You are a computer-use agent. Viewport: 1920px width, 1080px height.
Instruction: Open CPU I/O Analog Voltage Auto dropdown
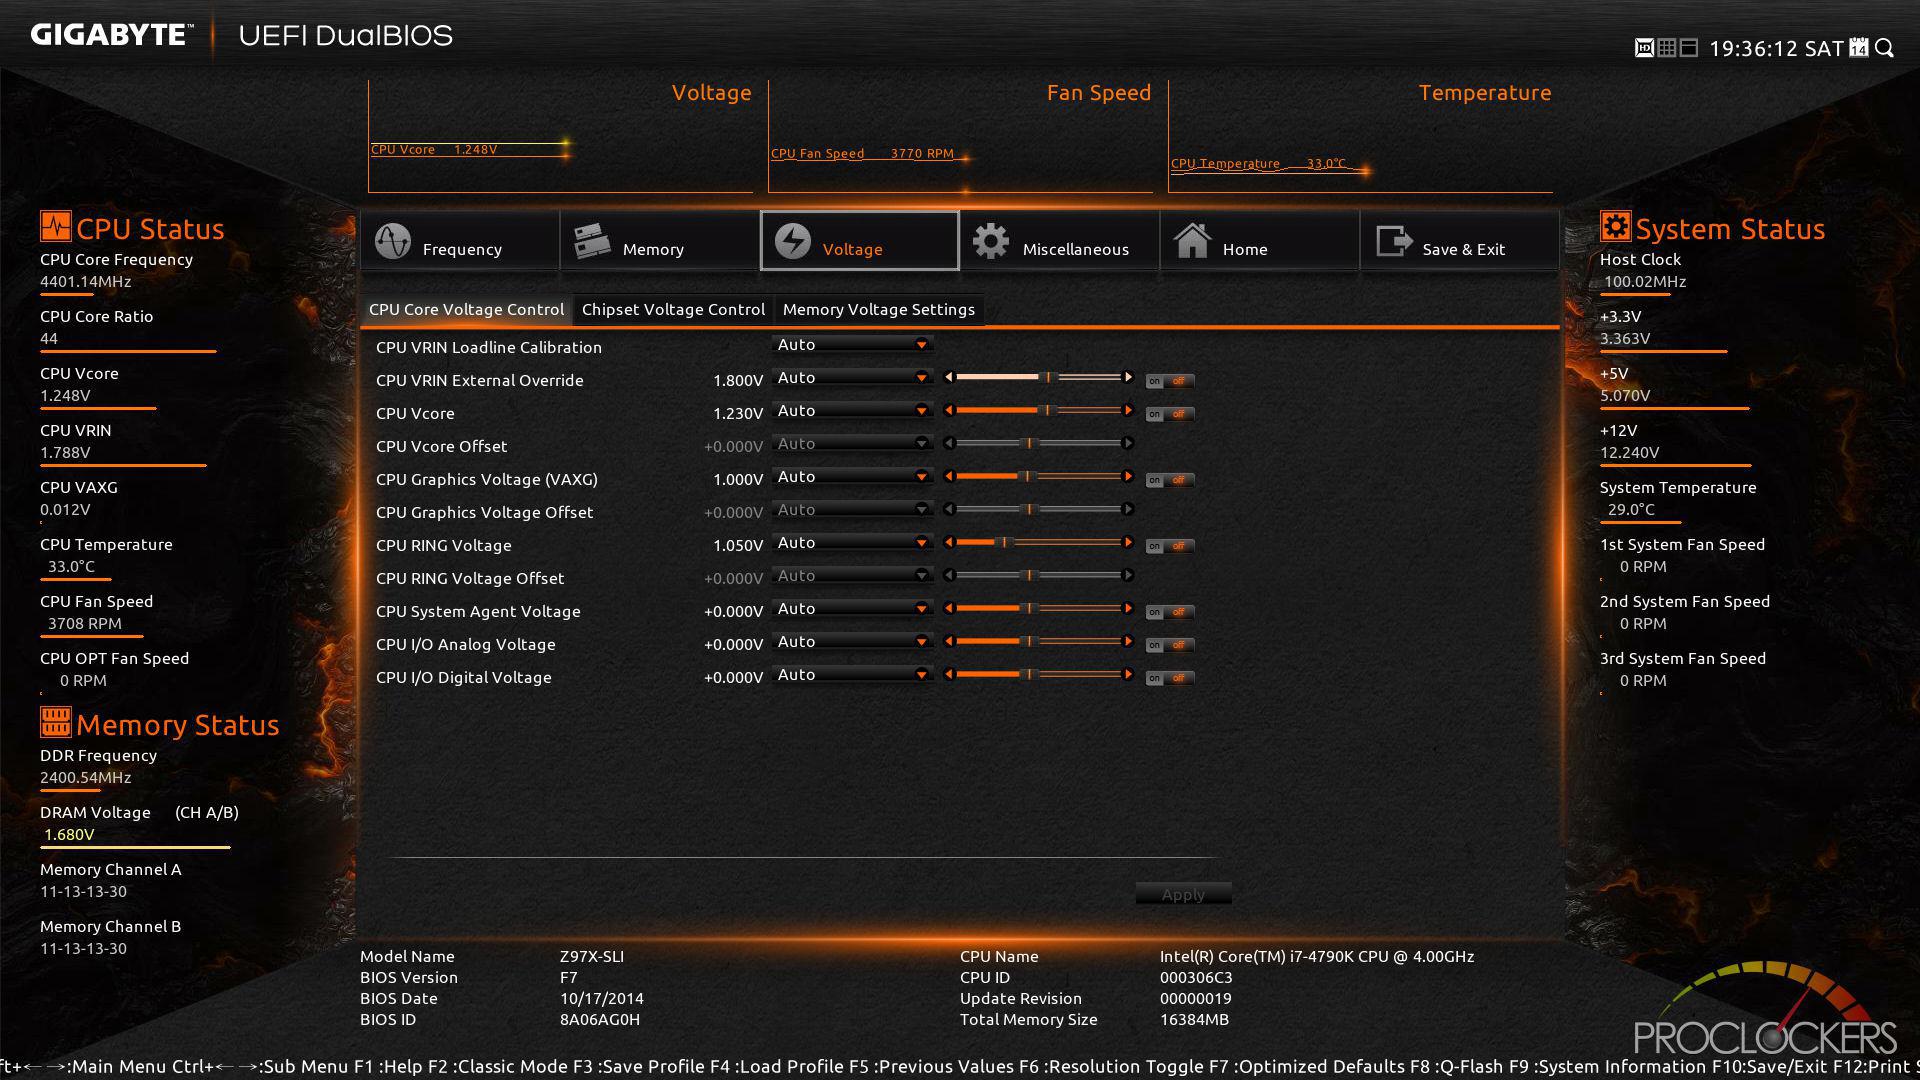click(x=852, y=641)
